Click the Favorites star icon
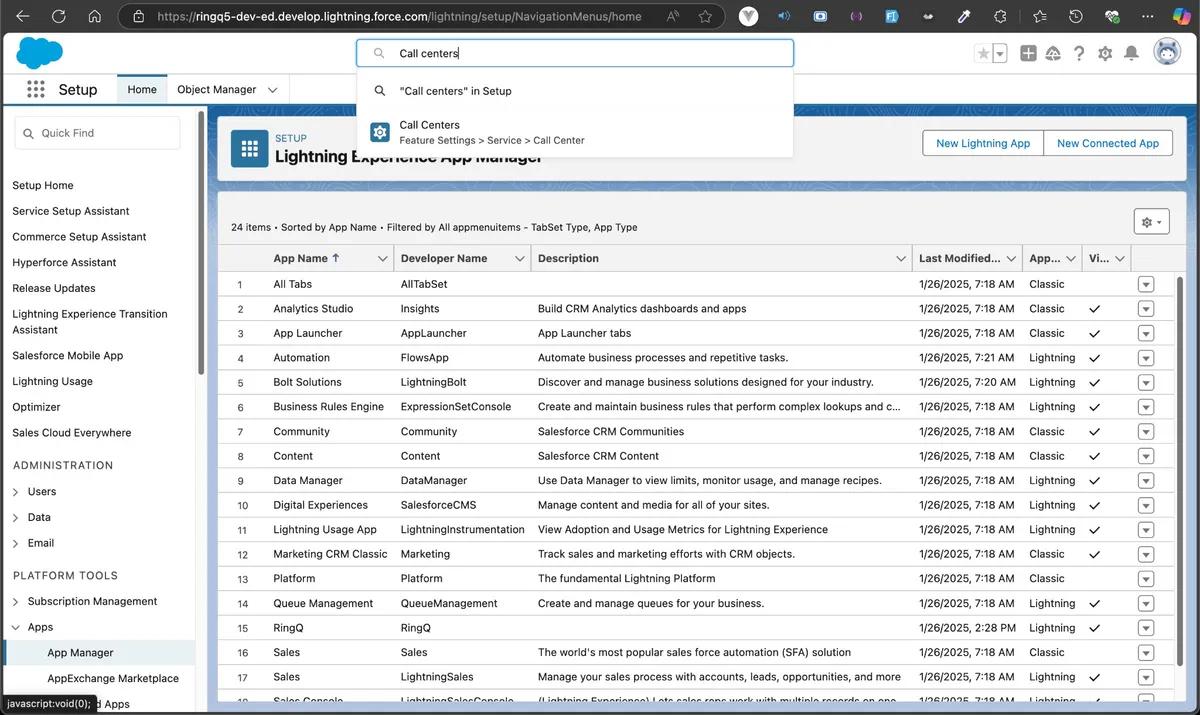This screenshot has width=1200, height=715. click(983, 54)
